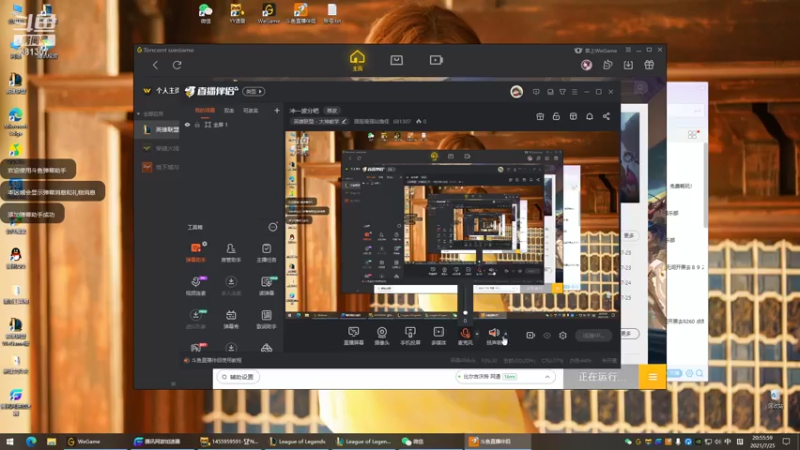The height and width of the screenshot is (450, 800).
Task: Add 摄像头 camera source
Action: (x=382, y=336)
